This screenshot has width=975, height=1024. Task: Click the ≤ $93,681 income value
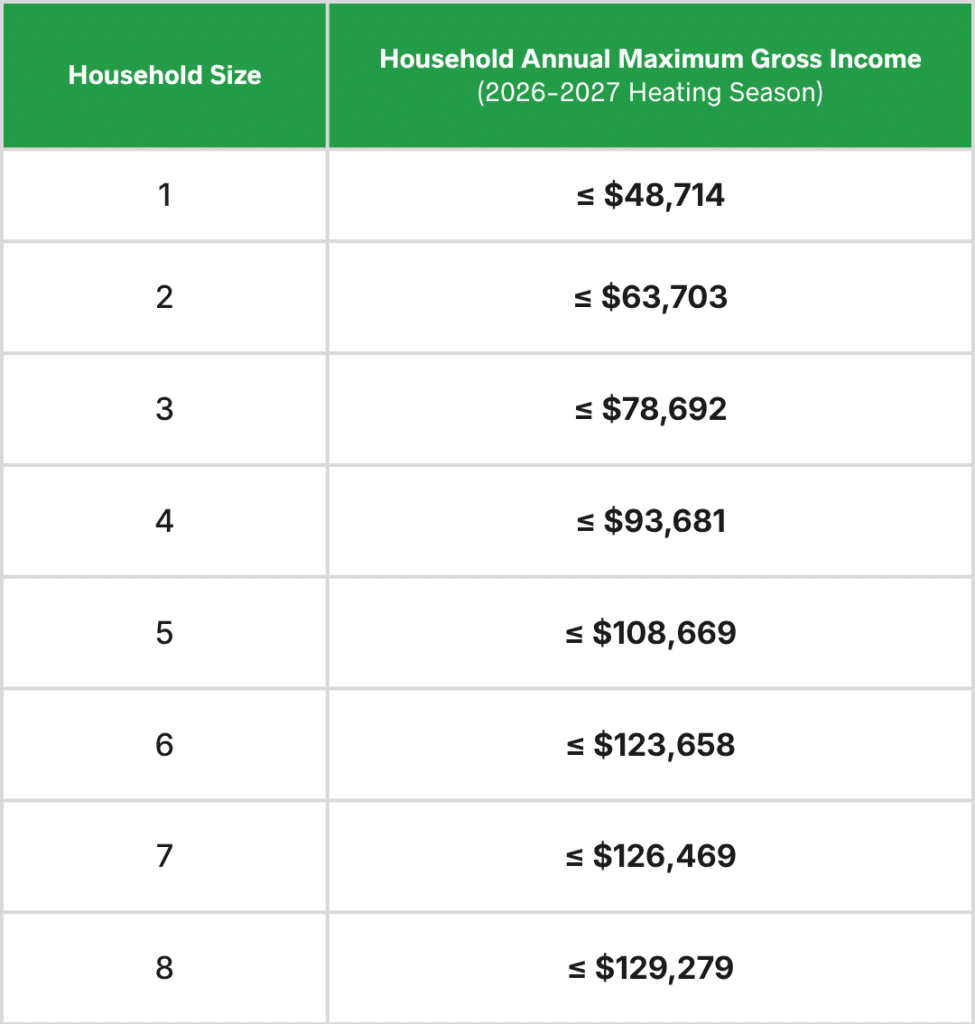651,521
